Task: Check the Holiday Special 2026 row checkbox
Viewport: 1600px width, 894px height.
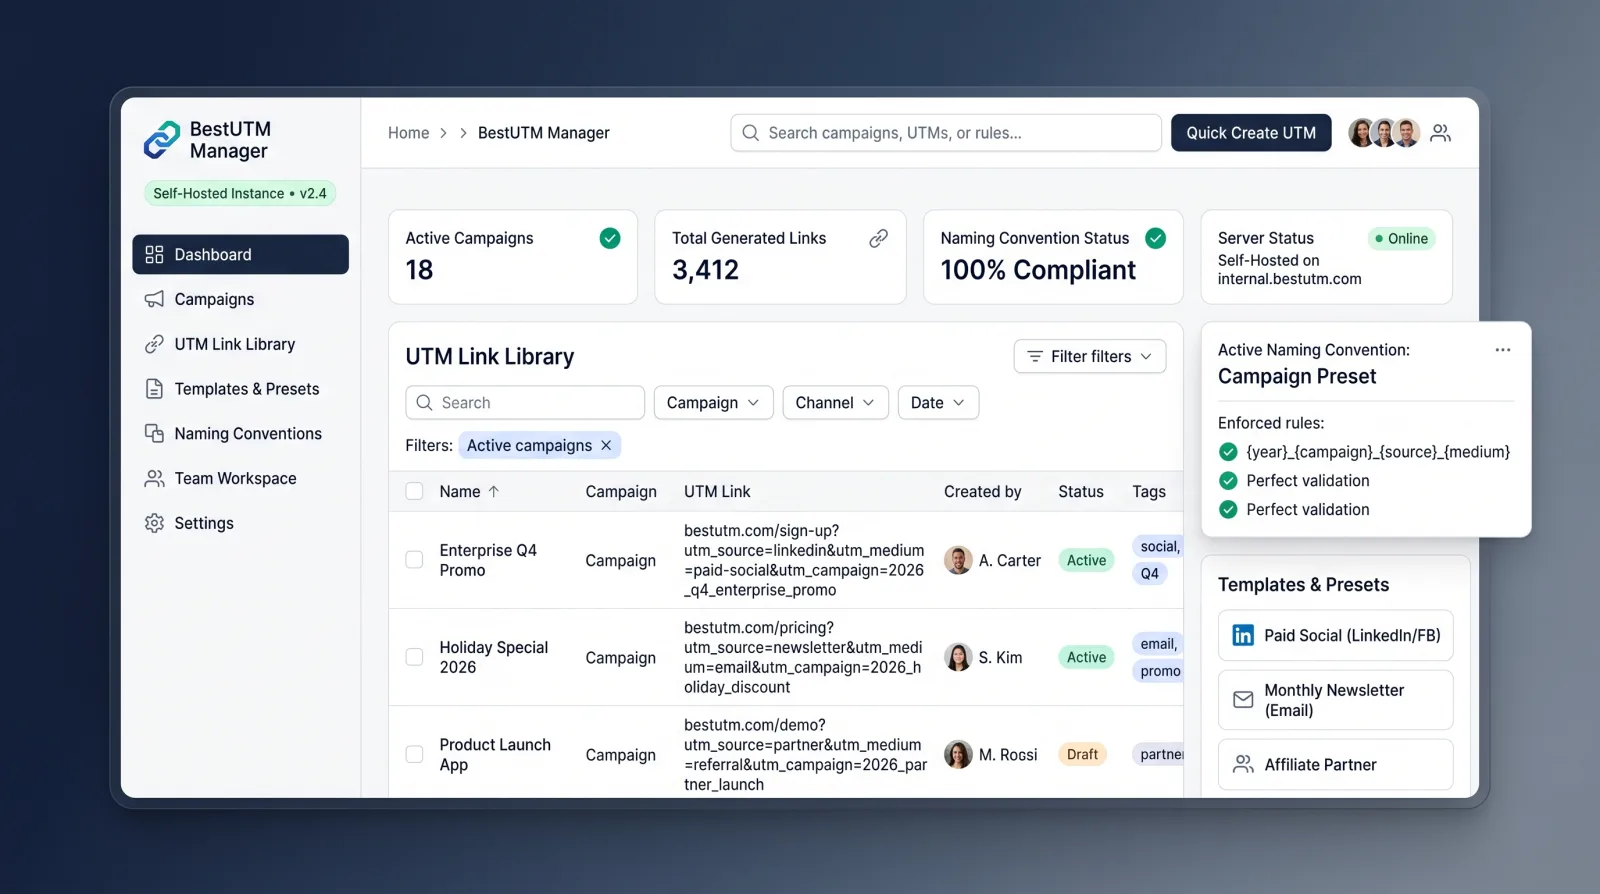Action: point(414,658)
